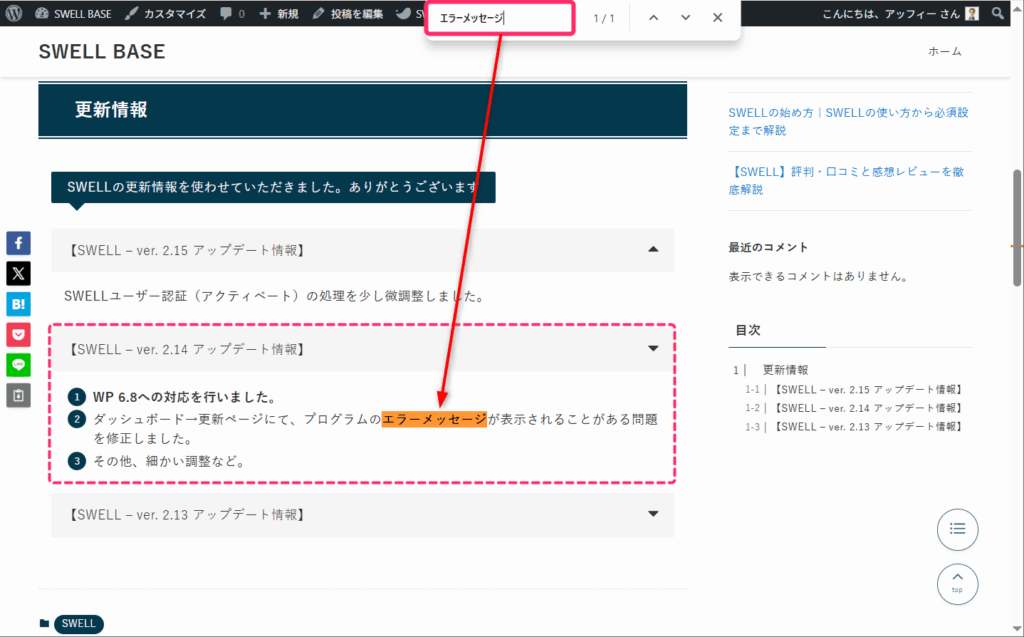The image size is (1024, 637).
Task: Open the WordPress logo menu
Action: tap(14, 13)
